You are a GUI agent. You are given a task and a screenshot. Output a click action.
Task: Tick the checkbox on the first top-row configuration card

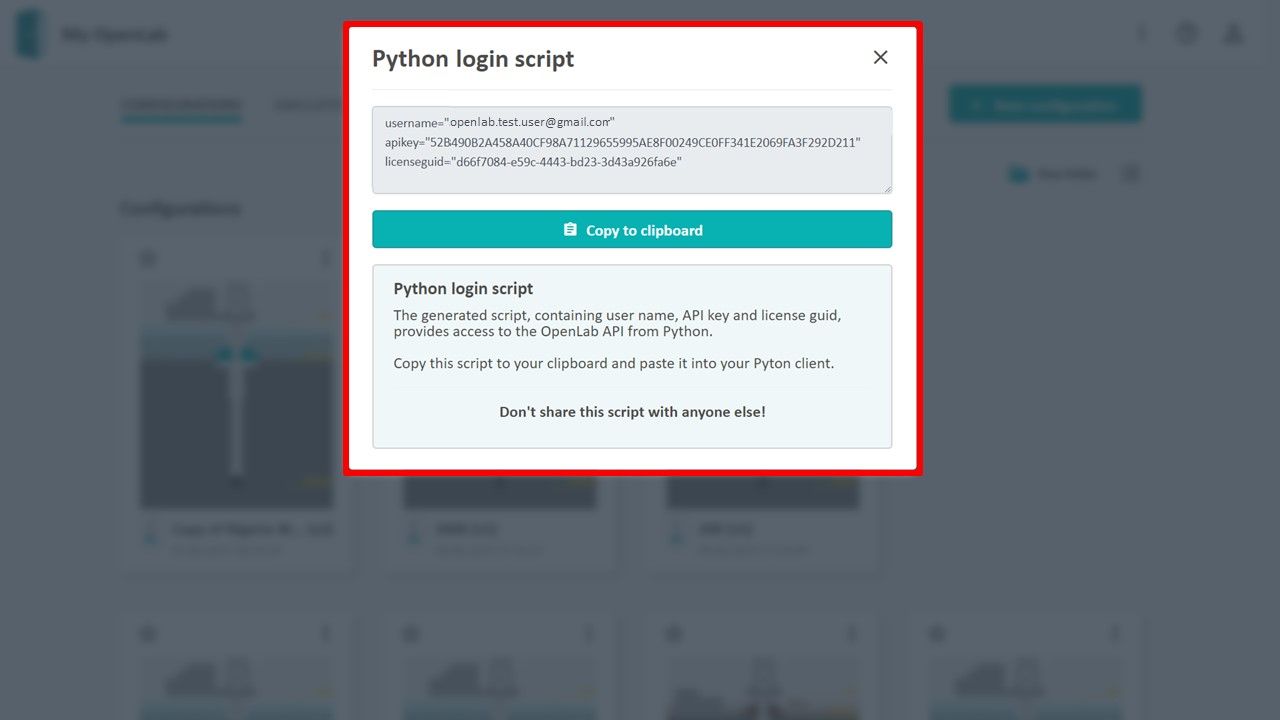tap(148, 259)
